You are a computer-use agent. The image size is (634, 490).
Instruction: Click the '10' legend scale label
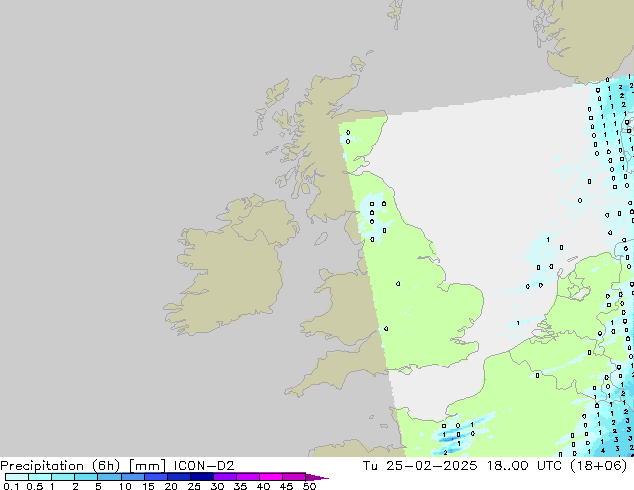tap(125, 486)
